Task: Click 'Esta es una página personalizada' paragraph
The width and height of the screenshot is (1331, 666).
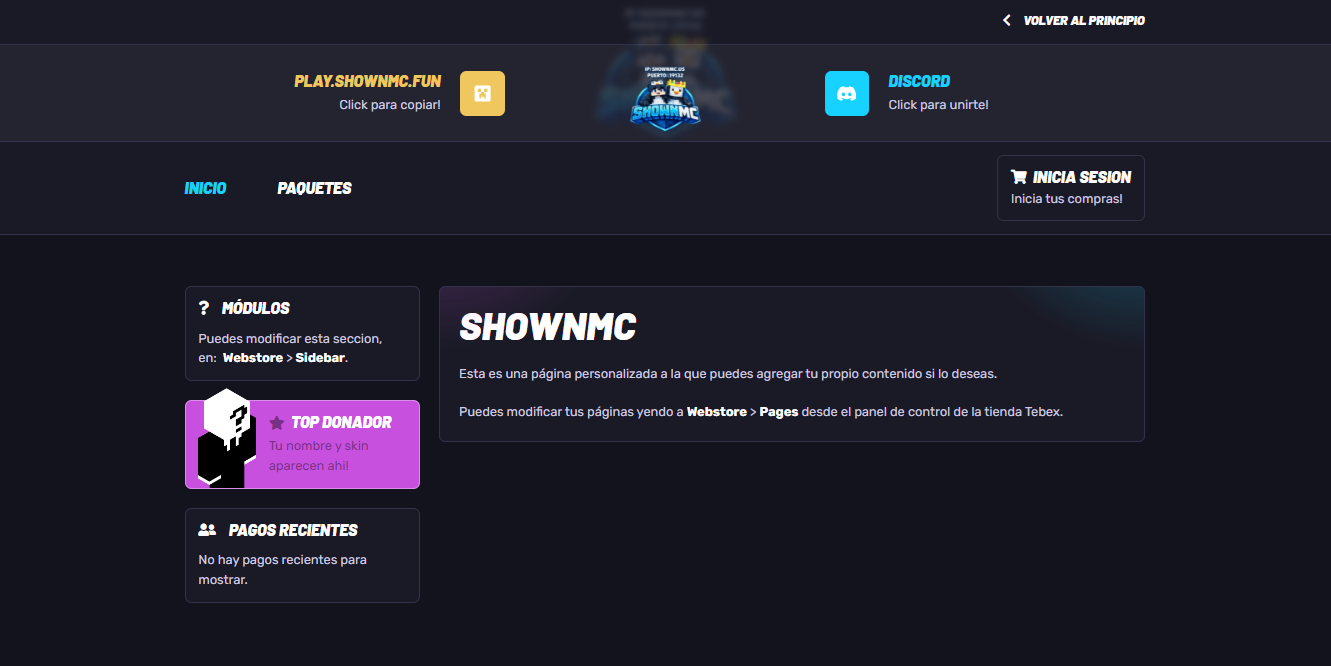Action: (728, 373)
